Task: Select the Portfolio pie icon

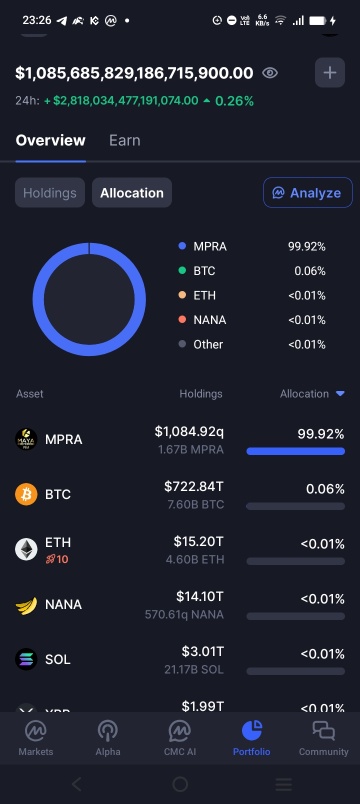Action: pos(251,731)
